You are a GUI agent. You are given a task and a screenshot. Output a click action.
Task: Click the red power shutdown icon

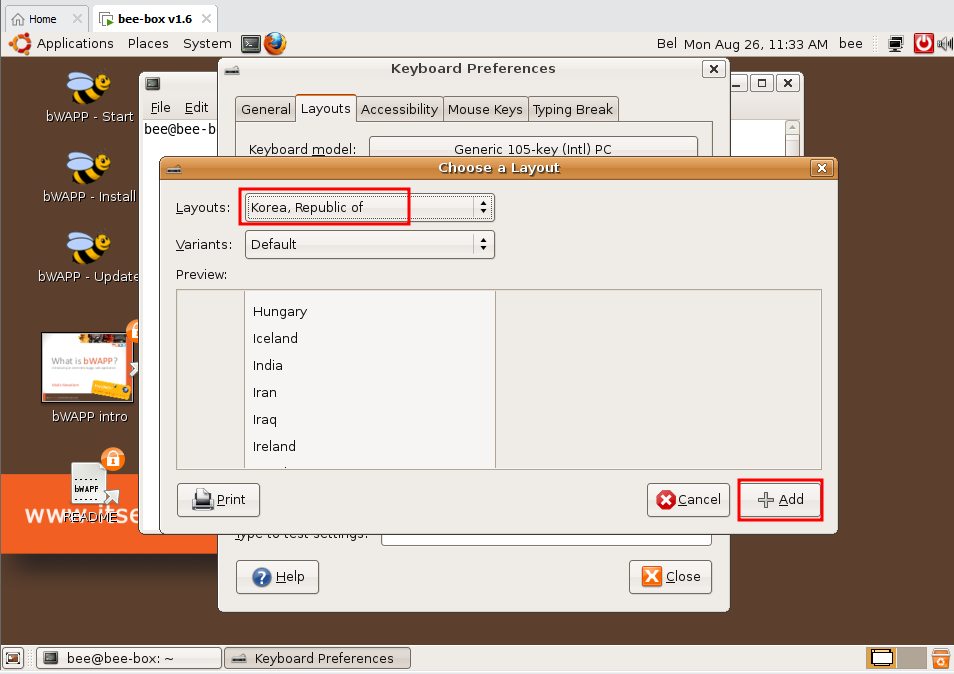coord(923,44)
